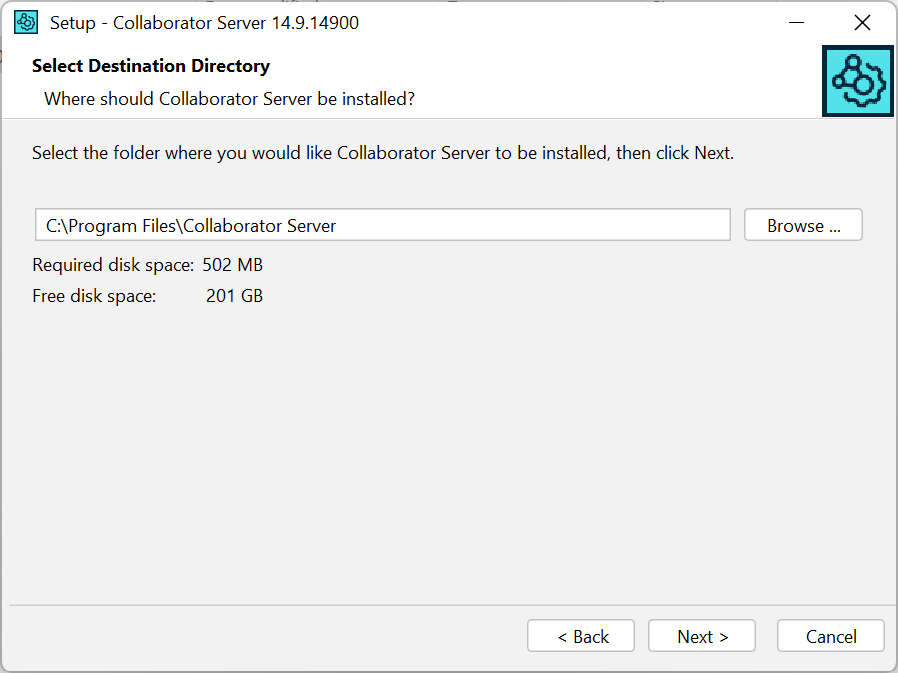898x673 pixels.
Task: Click the Setup - Collaborator Server 14.9.14900 title
Action: [202, 22]
